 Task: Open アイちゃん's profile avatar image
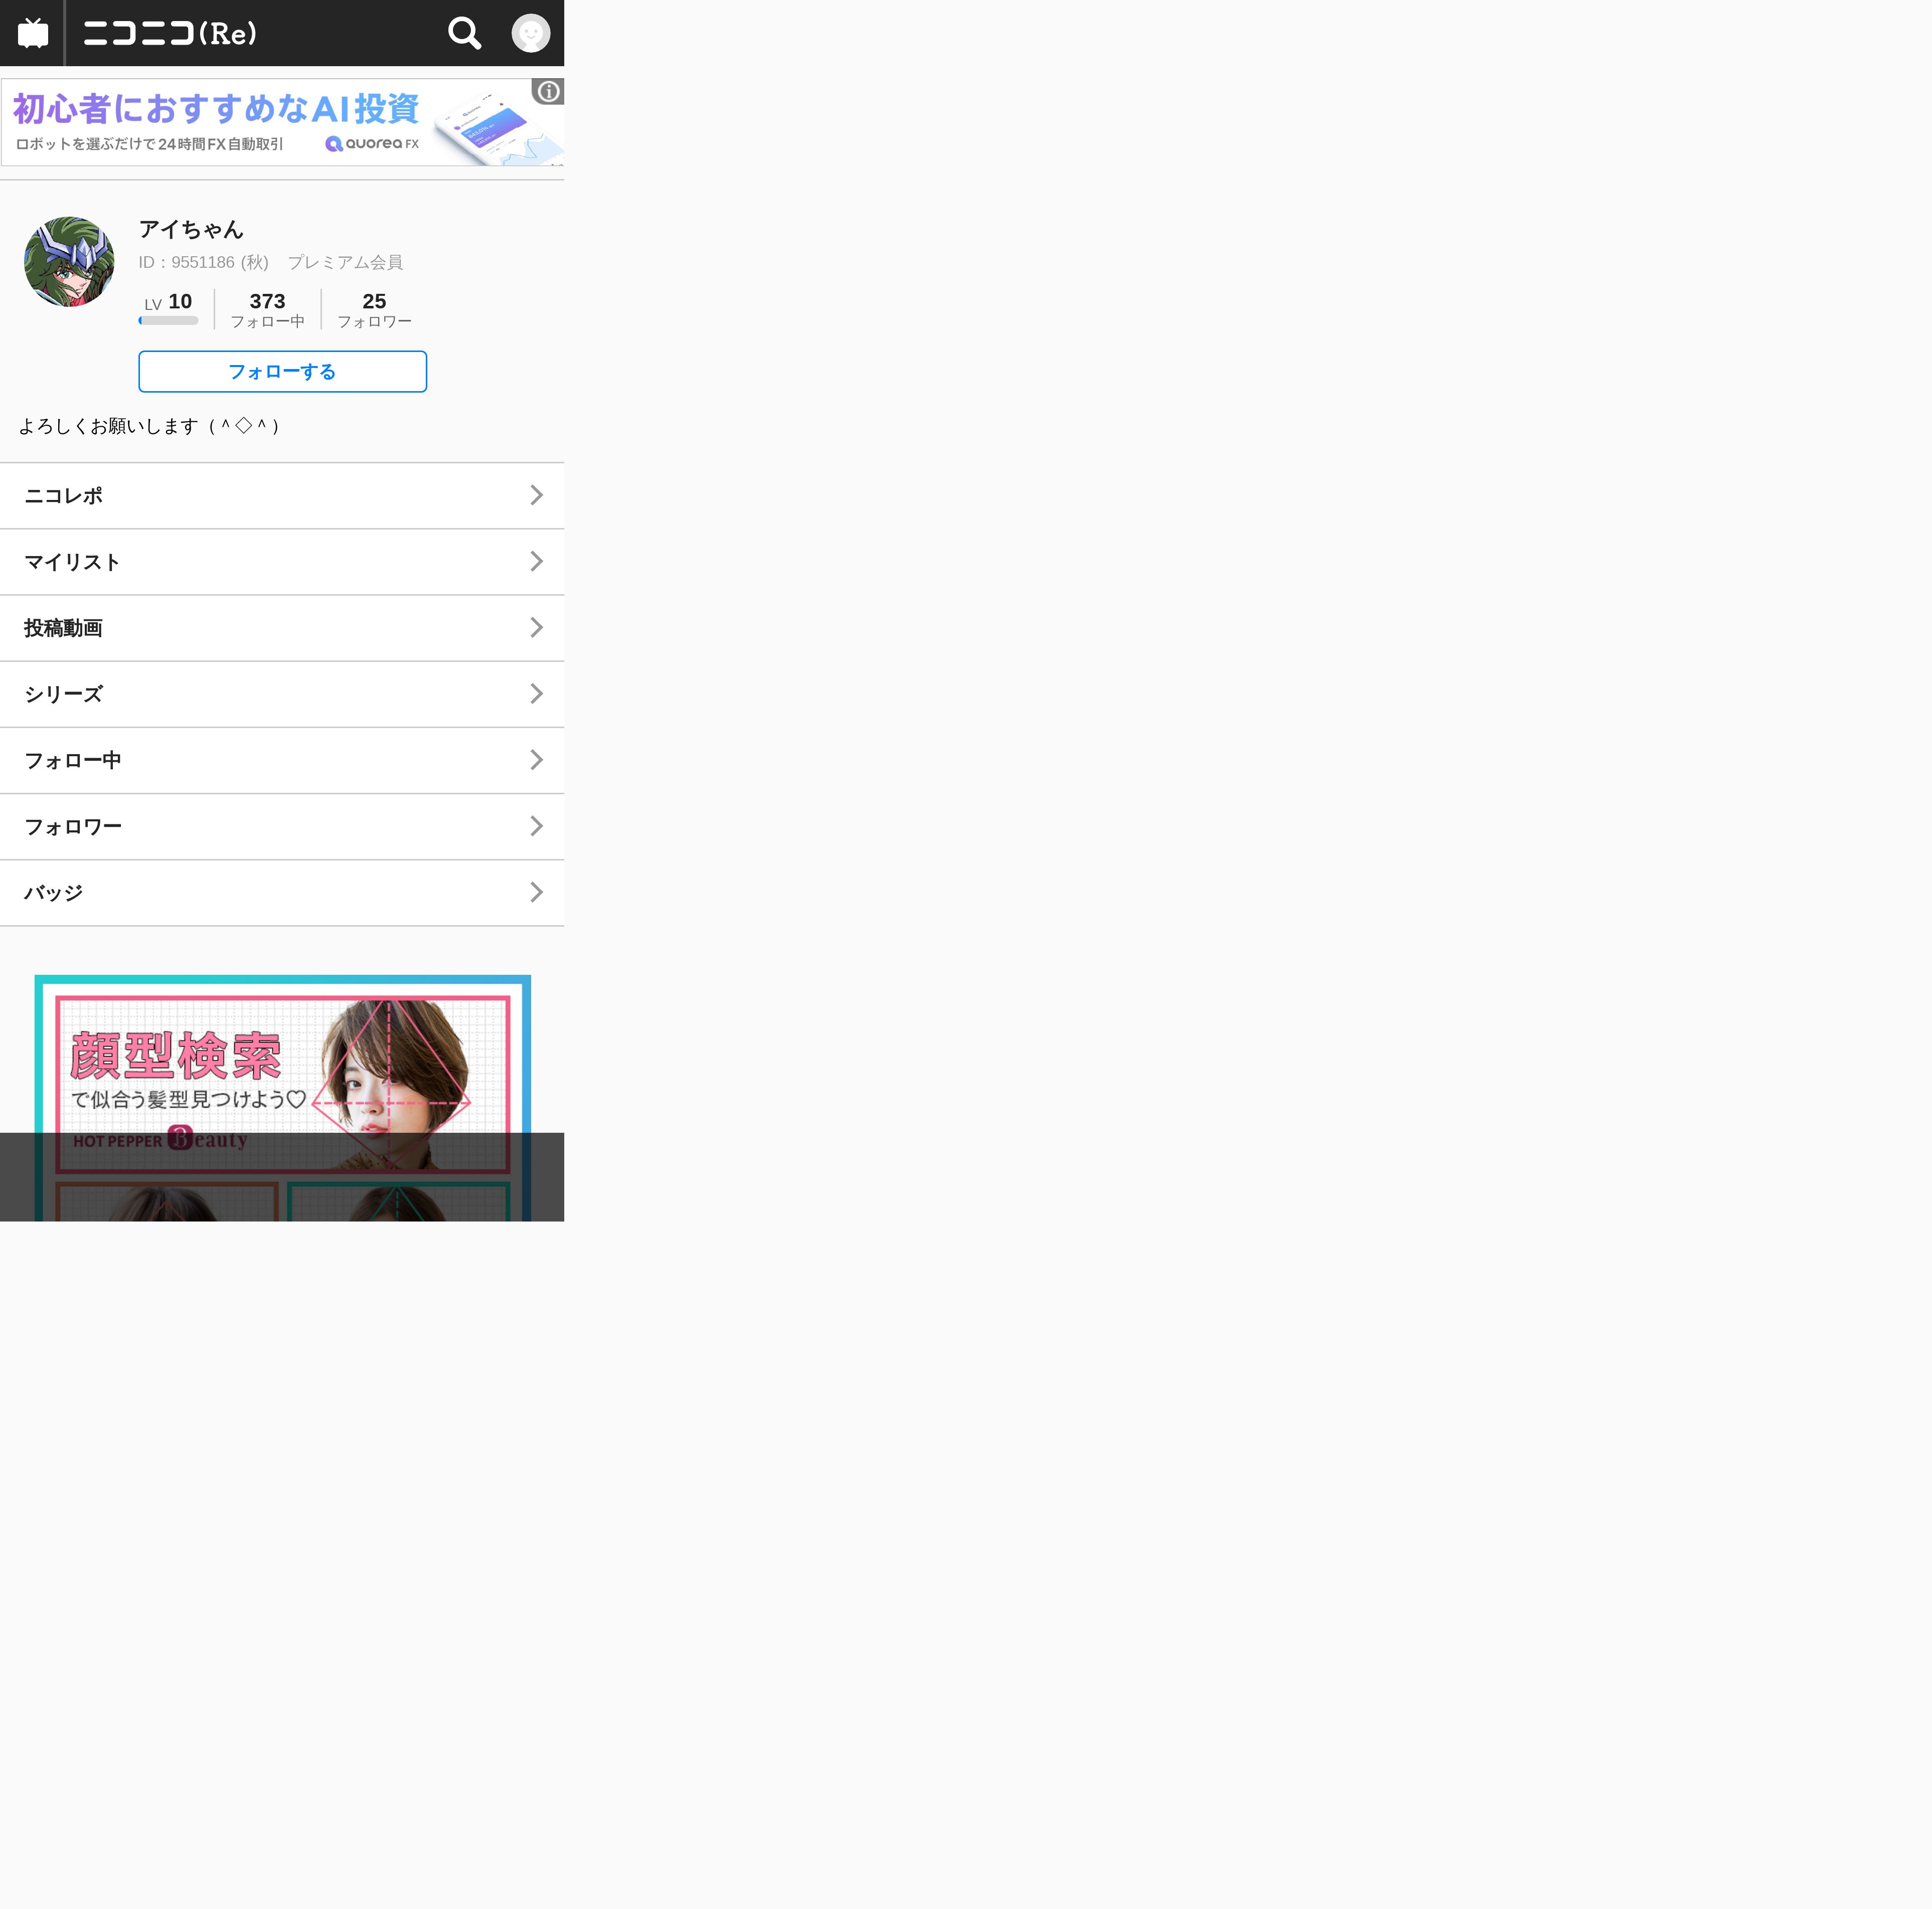pos(69,262)
